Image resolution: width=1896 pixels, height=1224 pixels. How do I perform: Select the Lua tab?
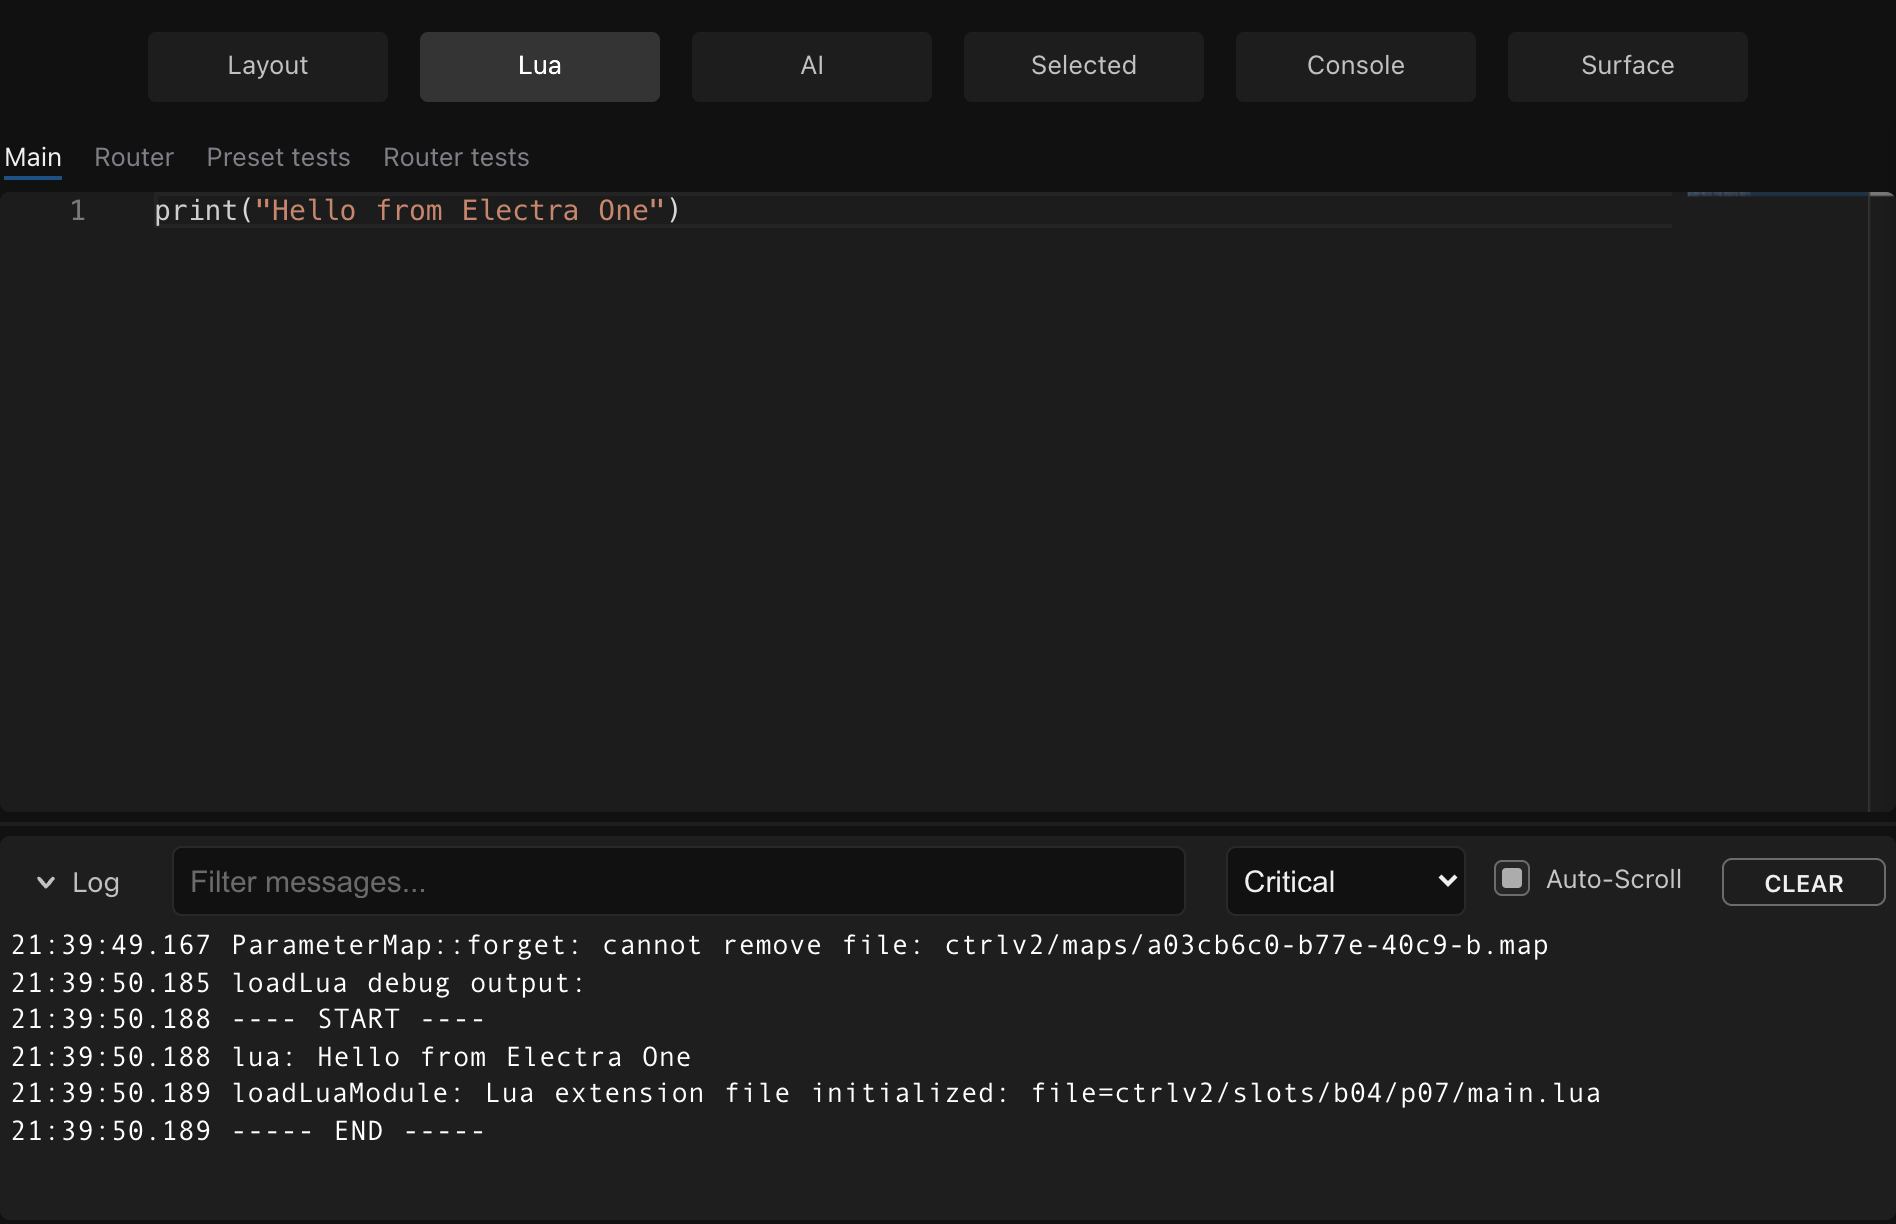click(540, 66)
